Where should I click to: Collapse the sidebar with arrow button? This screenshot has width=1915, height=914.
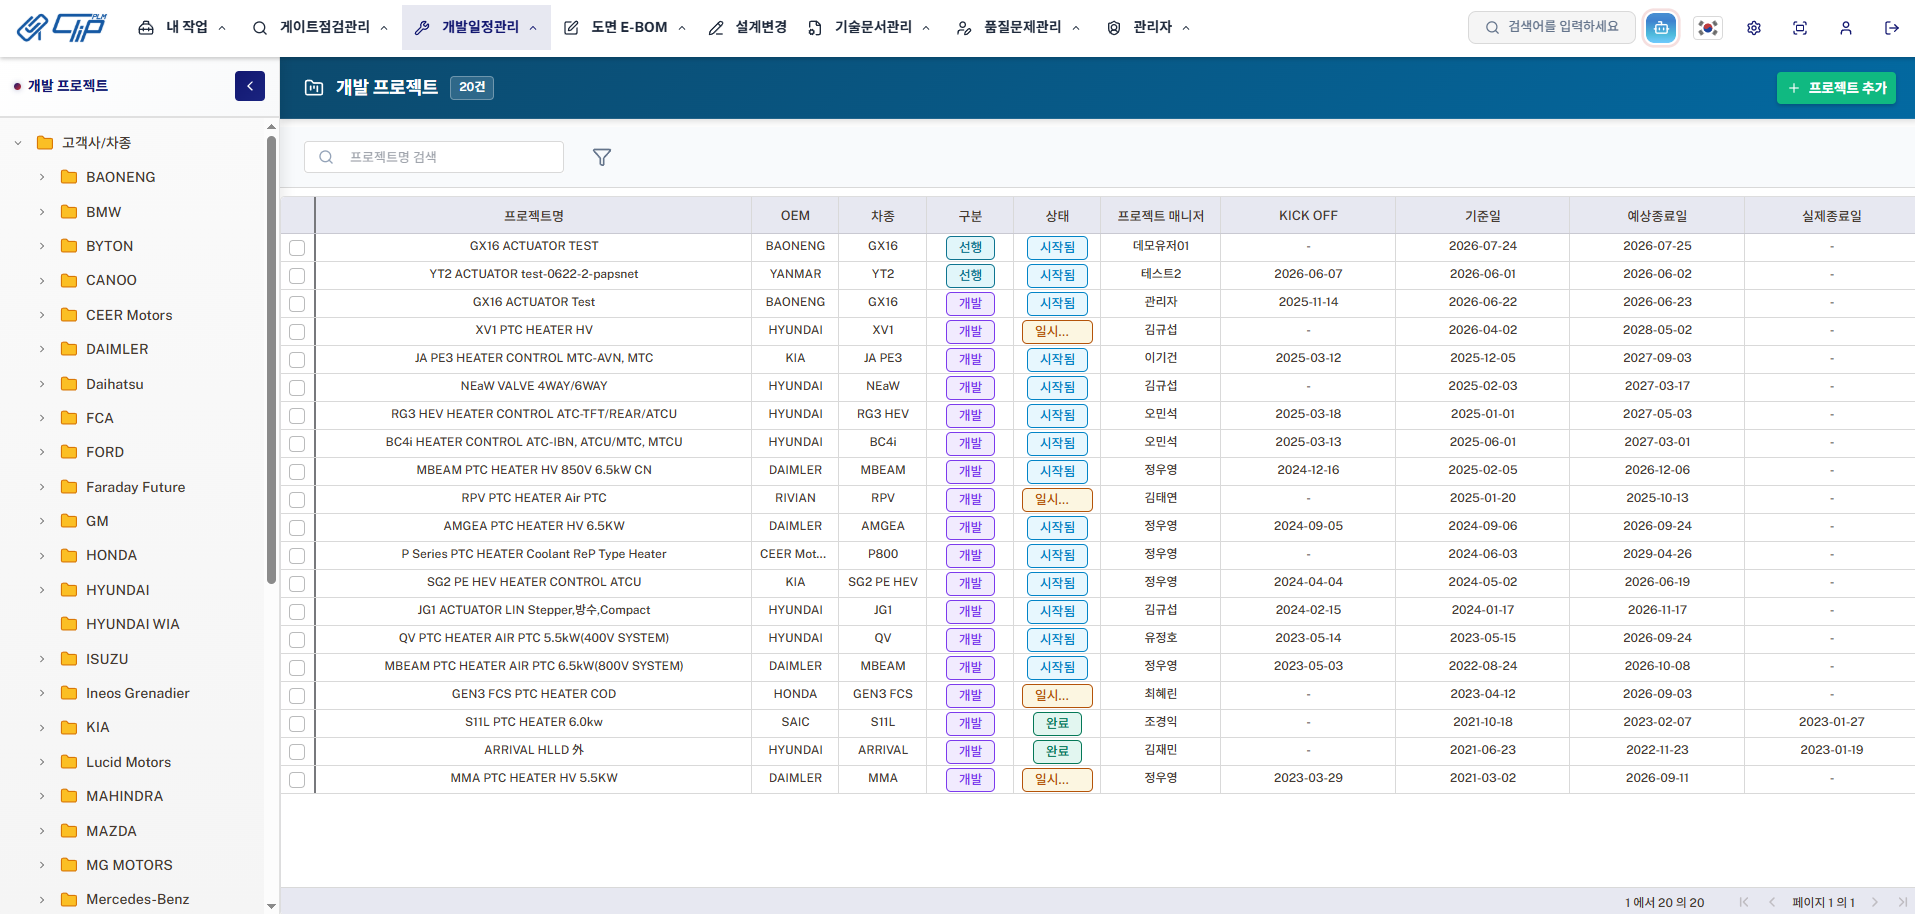click(250, 86)
